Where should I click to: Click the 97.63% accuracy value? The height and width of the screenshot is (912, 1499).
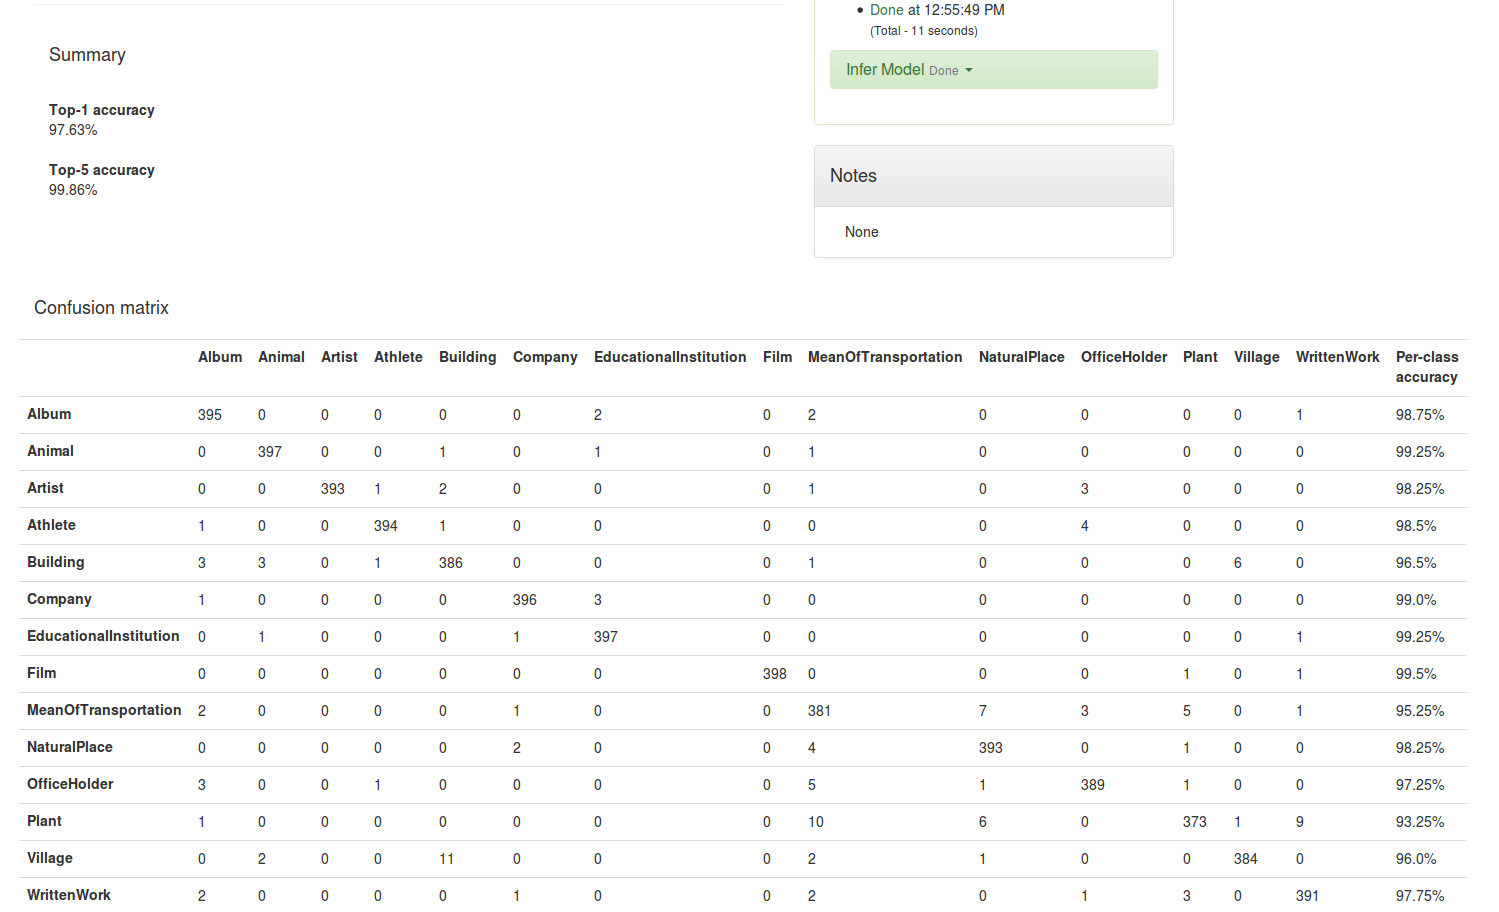(73, 130)
